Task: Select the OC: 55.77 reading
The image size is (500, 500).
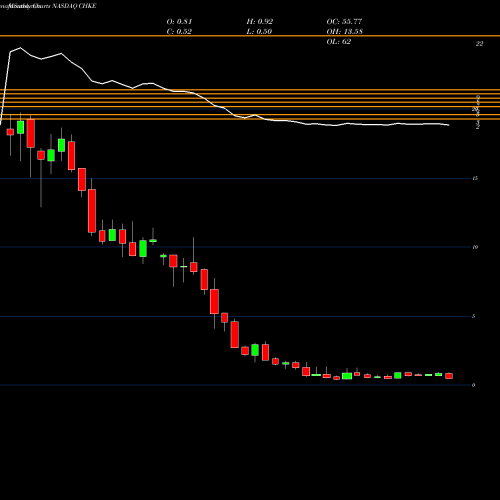Action: tap(344, 22)
